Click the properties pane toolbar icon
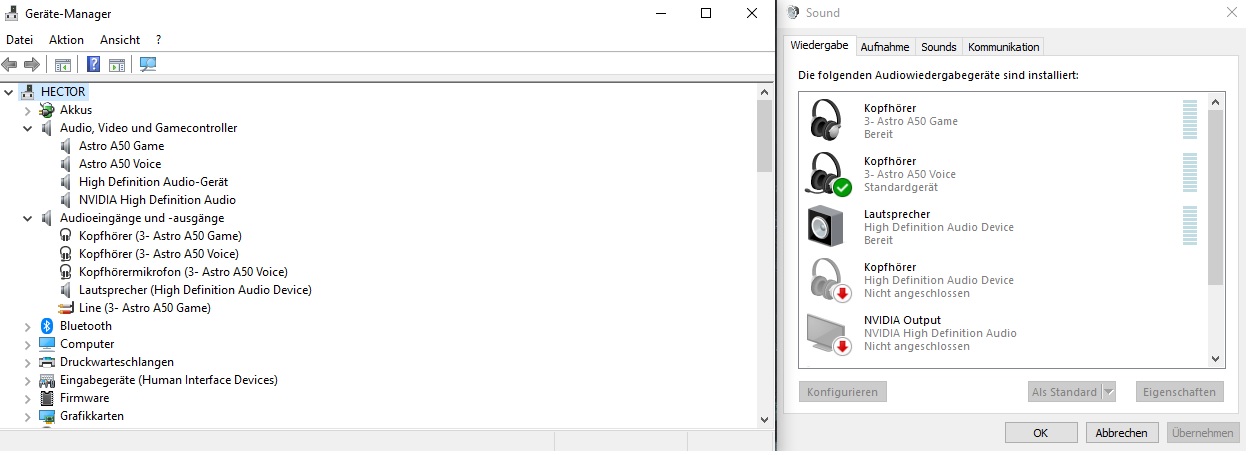This screenshot has height=455, width=1249. [117, 65]
